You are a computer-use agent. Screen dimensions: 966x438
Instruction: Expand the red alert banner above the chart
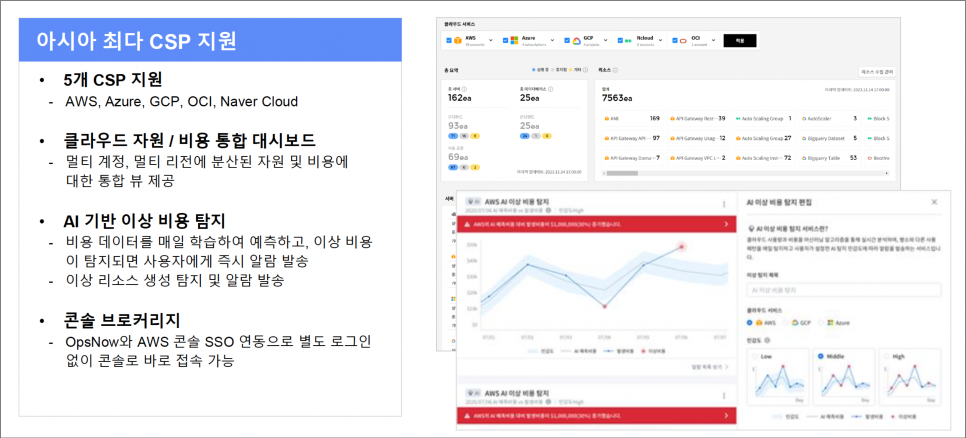pos(726,224)
